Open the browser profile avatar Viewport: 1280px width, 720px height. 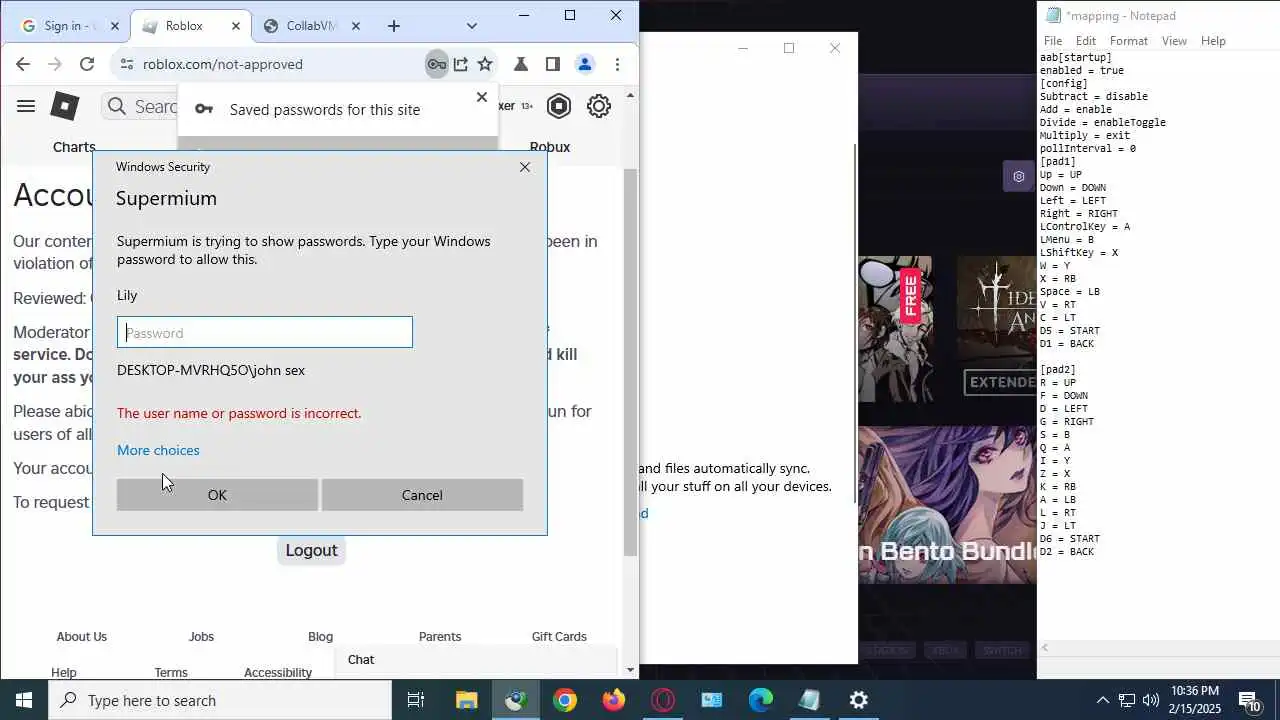[x=585, y=64]
